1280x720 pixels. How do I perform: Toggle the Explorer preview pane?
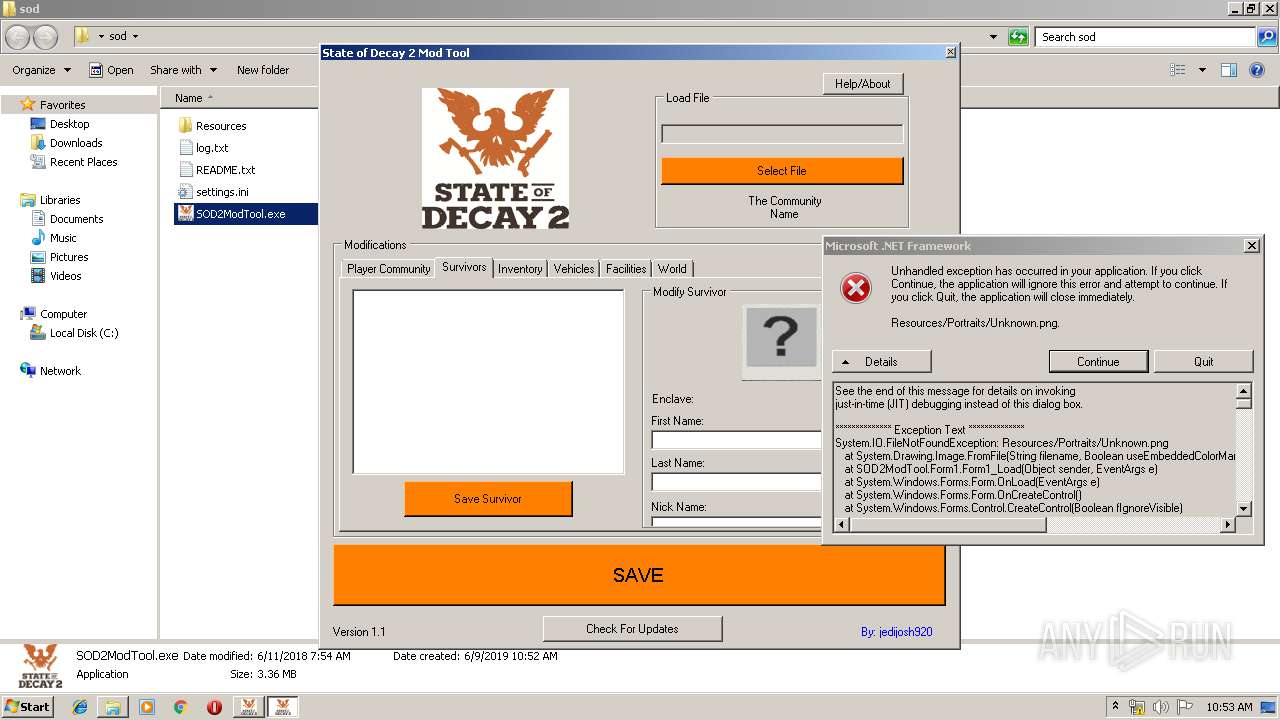1229,70
